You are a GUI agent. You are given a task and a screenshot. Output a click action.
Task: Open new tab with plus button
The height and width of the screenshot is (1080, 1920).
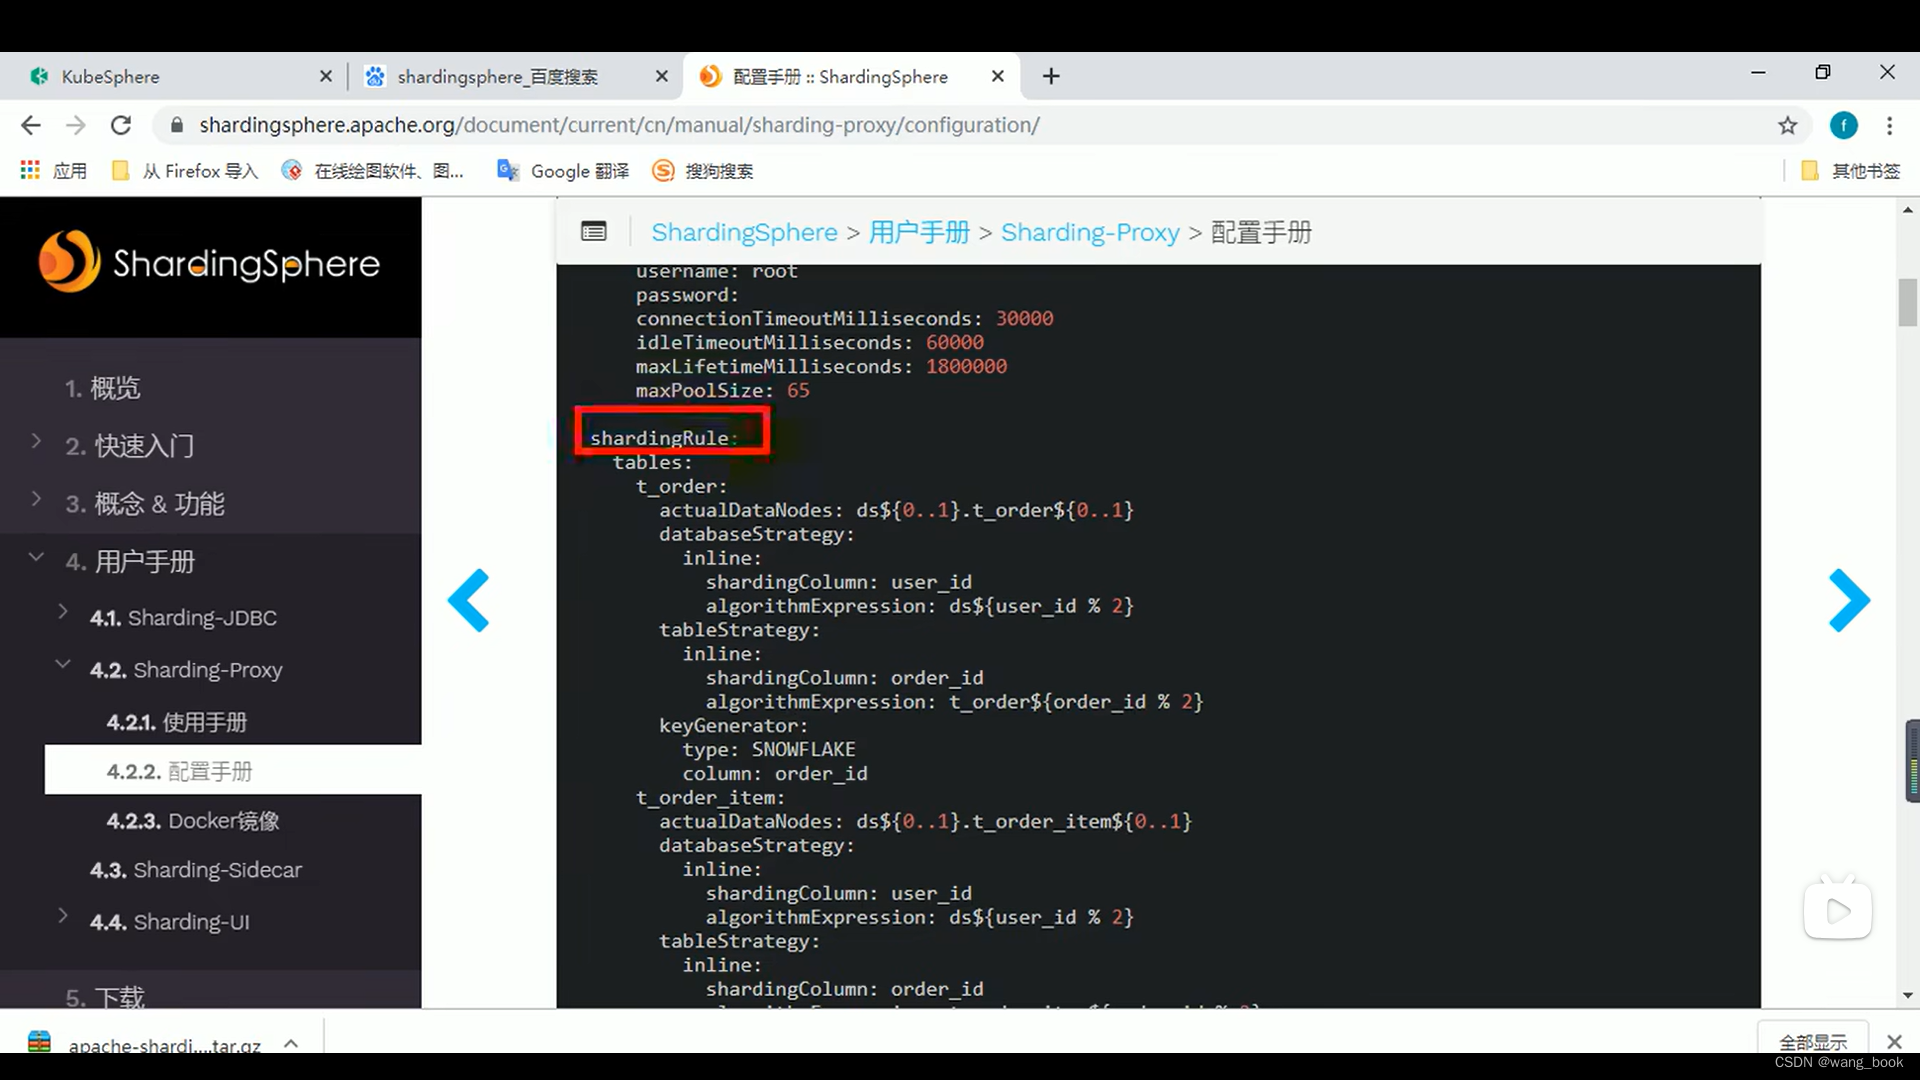1051,76
